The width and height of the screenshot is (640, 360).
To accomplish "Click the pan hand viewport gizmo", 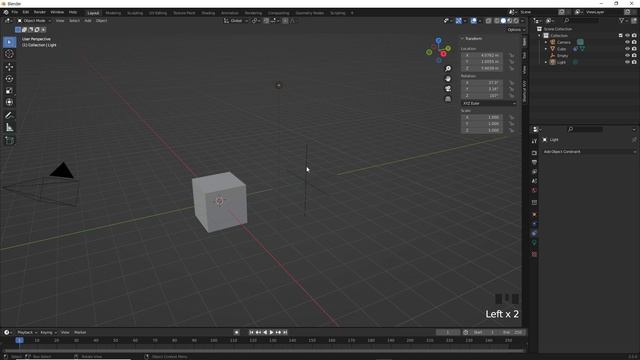I will click(448, 78).
